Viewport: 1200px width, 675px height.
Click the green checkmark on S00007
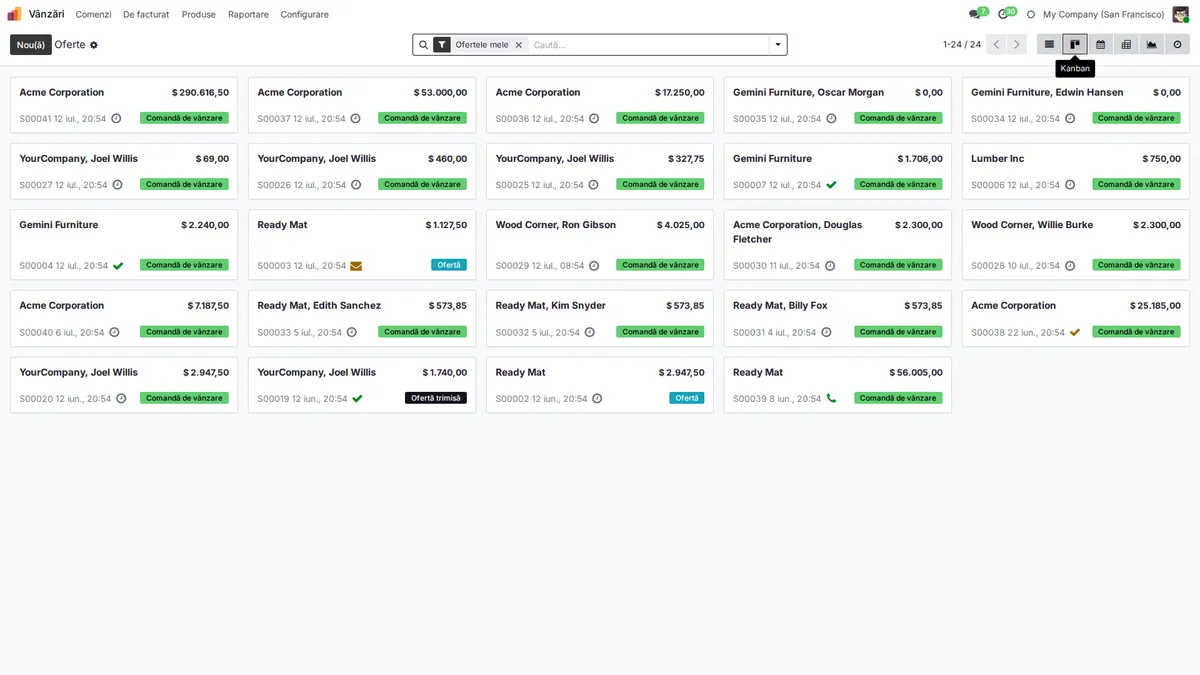(x=831, y=185)
